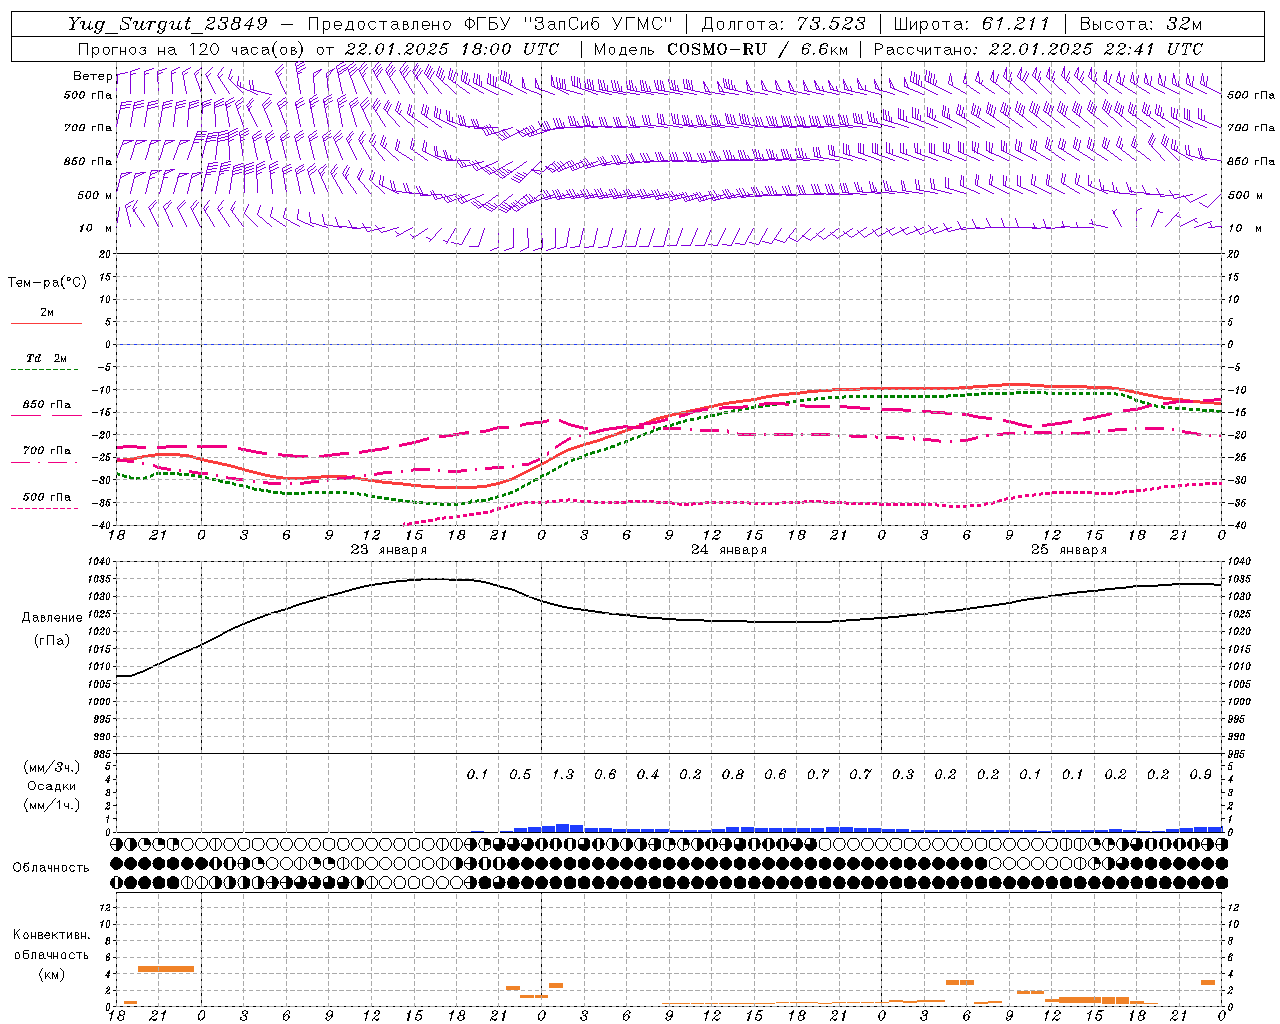Screen dimensions: 1280x1024
Task: Click the Осадки precipitation label
Action: 52,786
